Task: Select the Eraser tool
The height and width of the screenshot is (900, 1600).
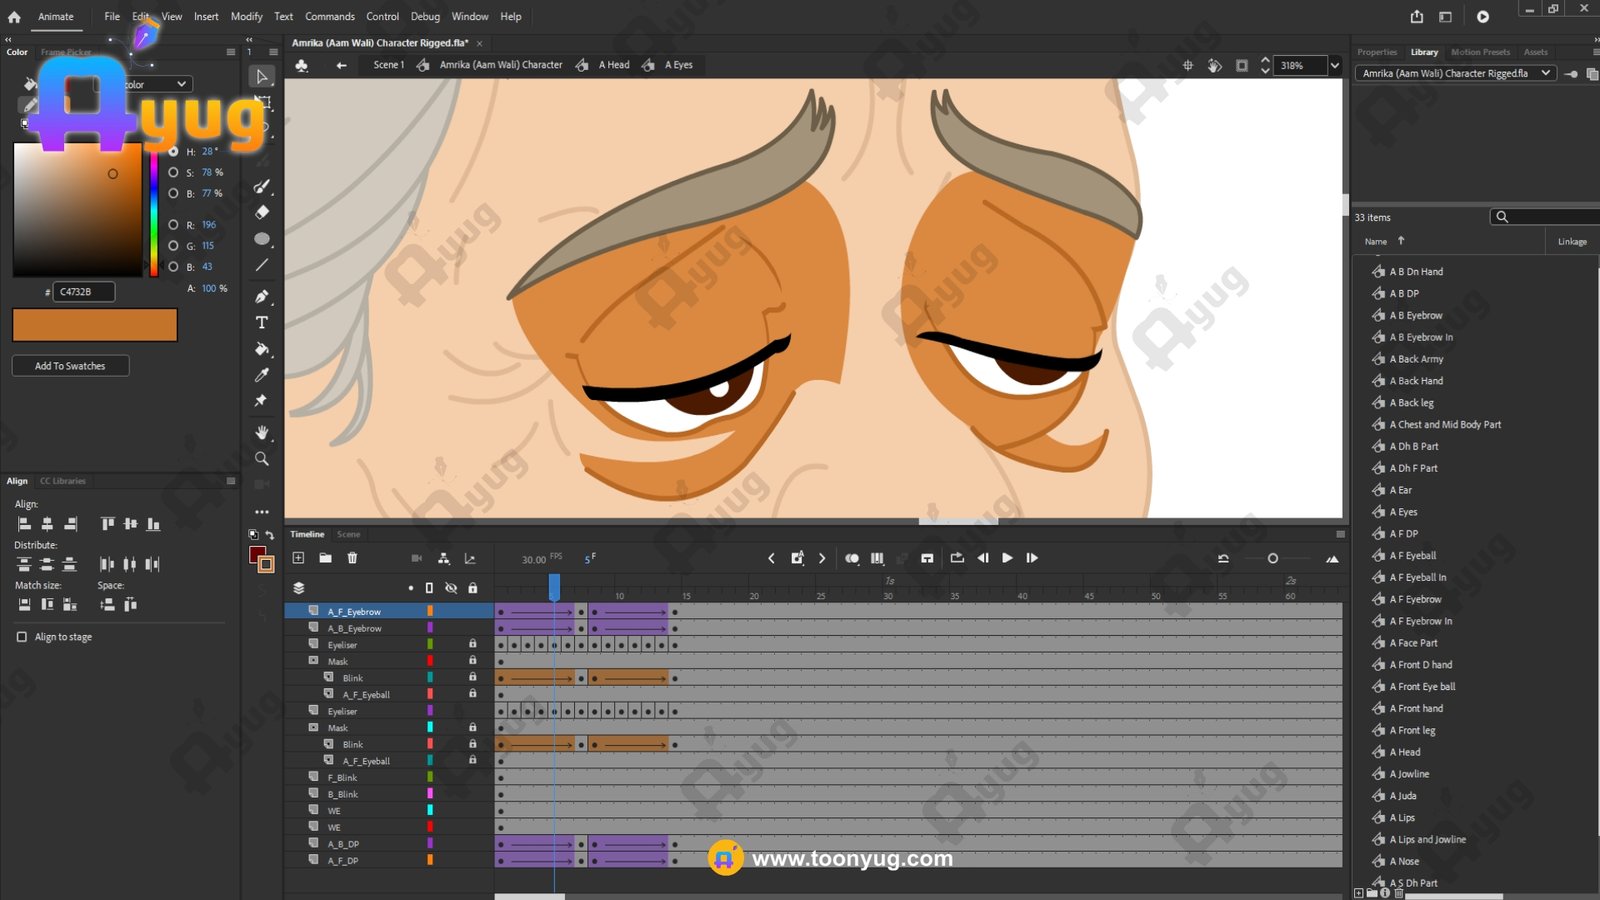Action: coord(262,212)
